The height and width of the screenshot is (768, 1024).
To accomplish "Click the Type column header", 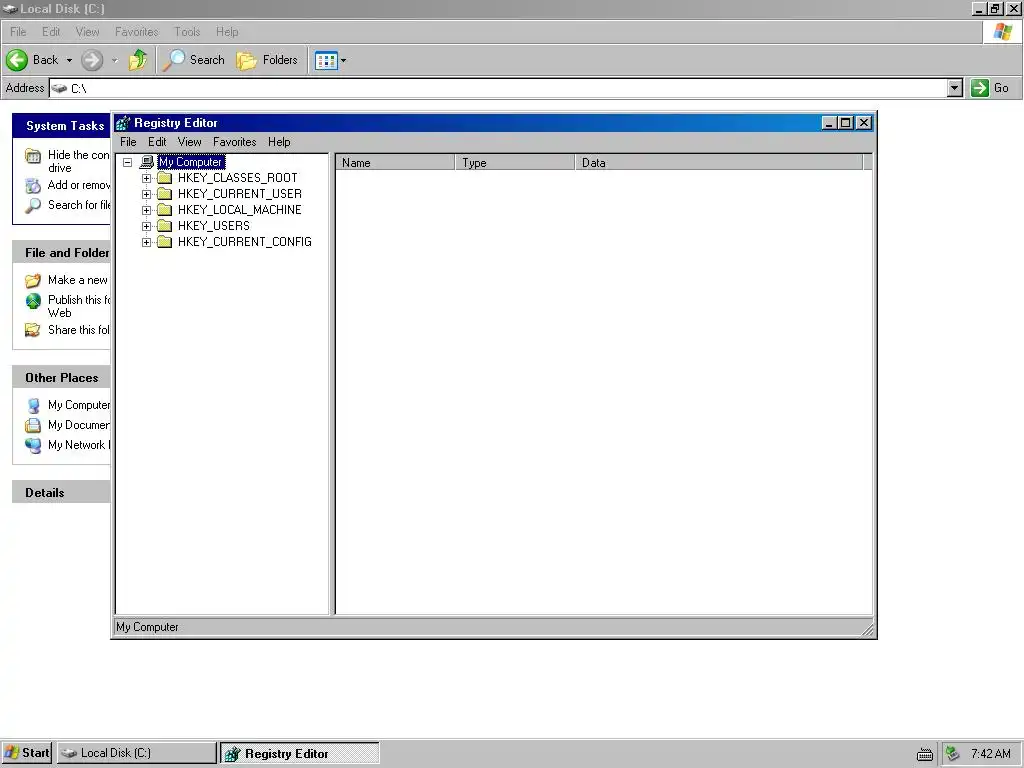I will pos(515,163).
